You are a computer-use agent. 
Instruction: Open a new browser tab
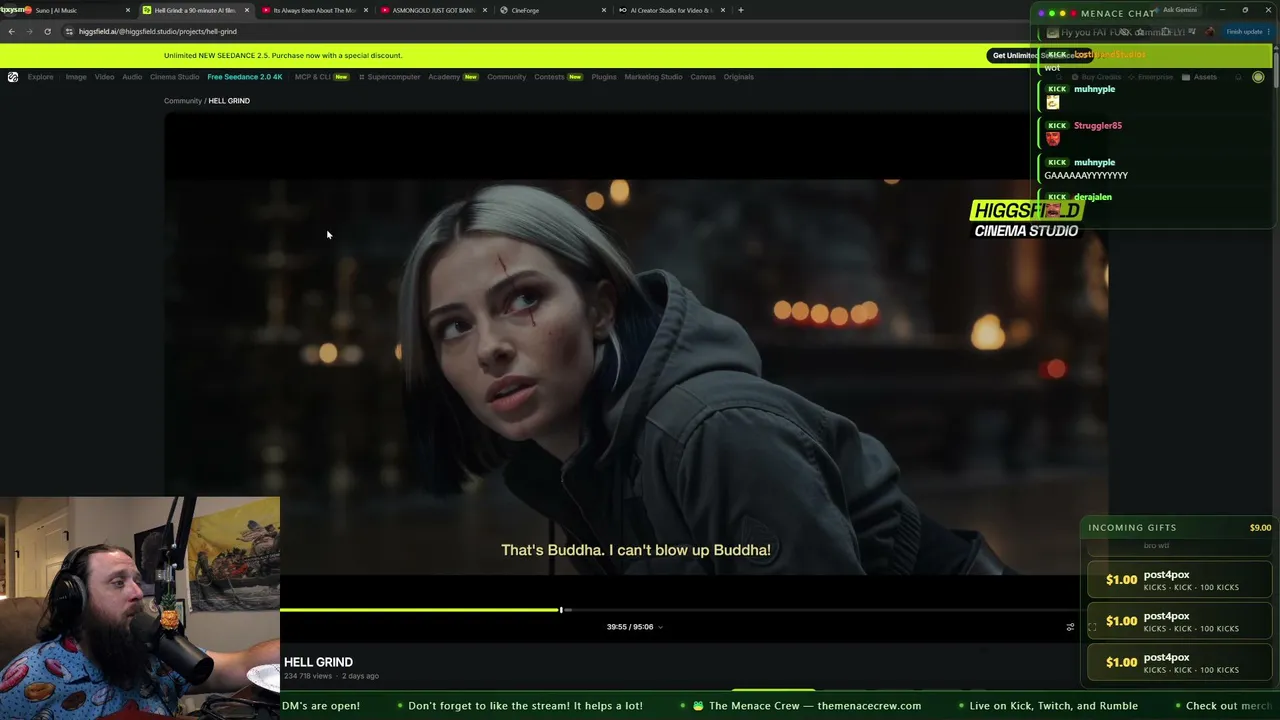pyautogui.click(x=740, y=10)
